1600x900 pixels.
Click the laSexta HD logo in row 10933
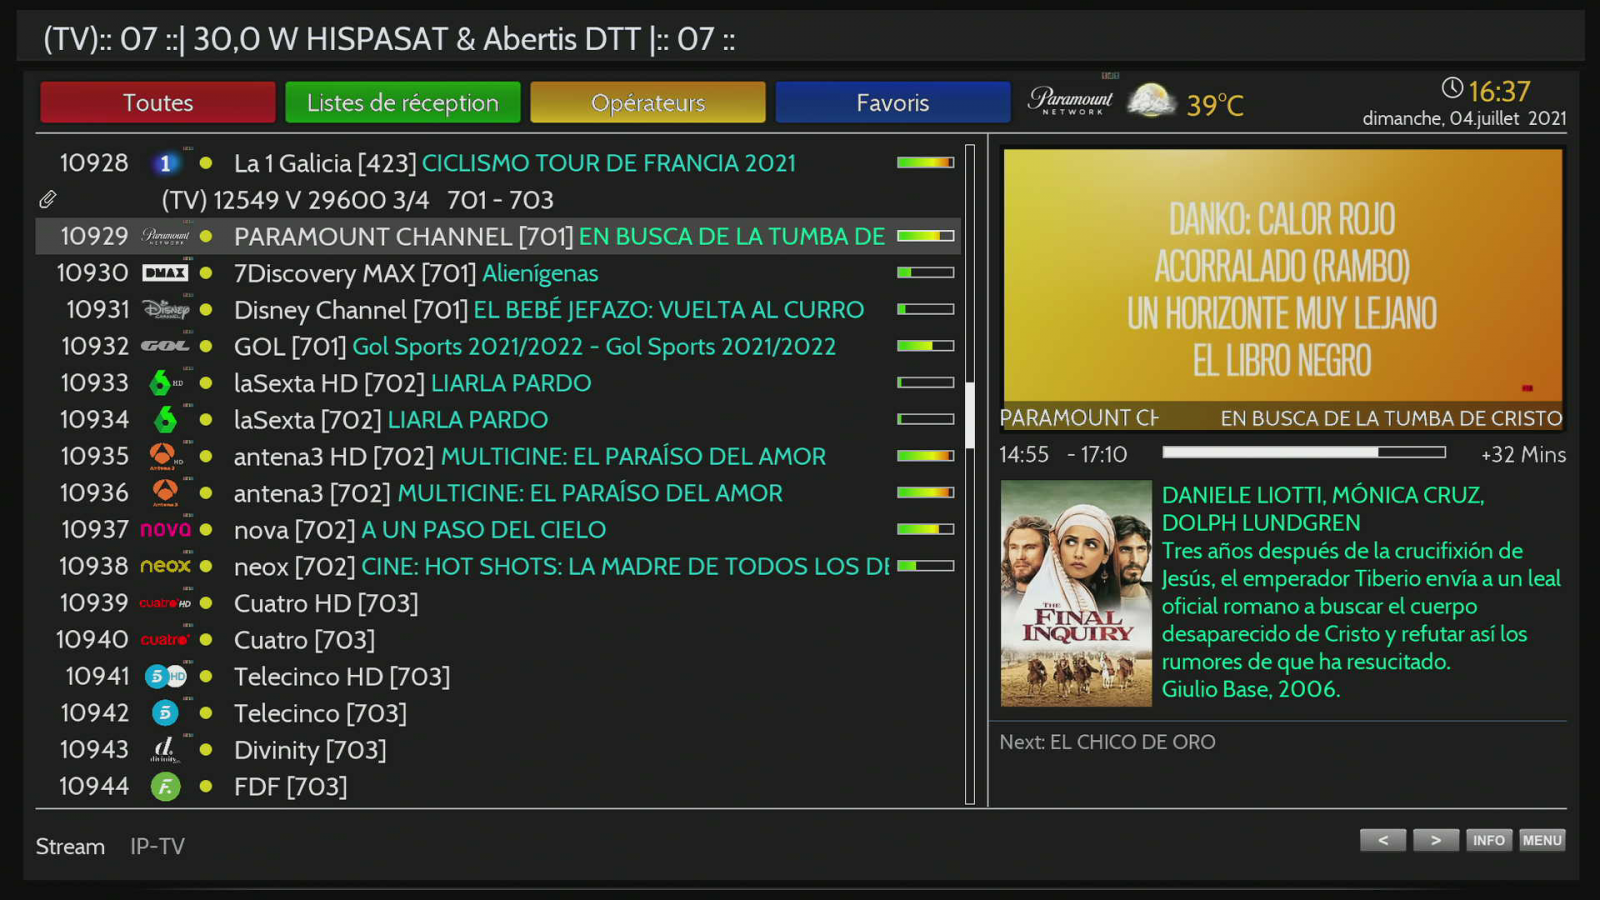pyautogui.click(x=165, y=383)
